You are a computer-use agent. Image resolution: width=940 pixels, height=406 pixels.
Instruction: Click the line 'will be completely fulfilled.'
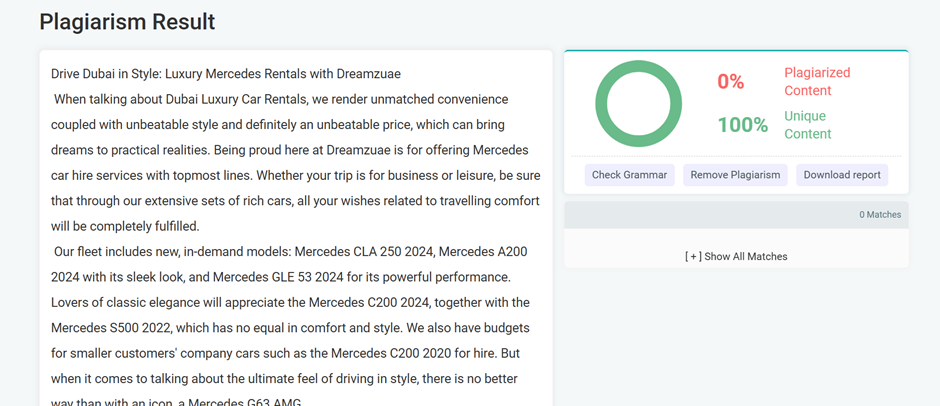(125, 227)
